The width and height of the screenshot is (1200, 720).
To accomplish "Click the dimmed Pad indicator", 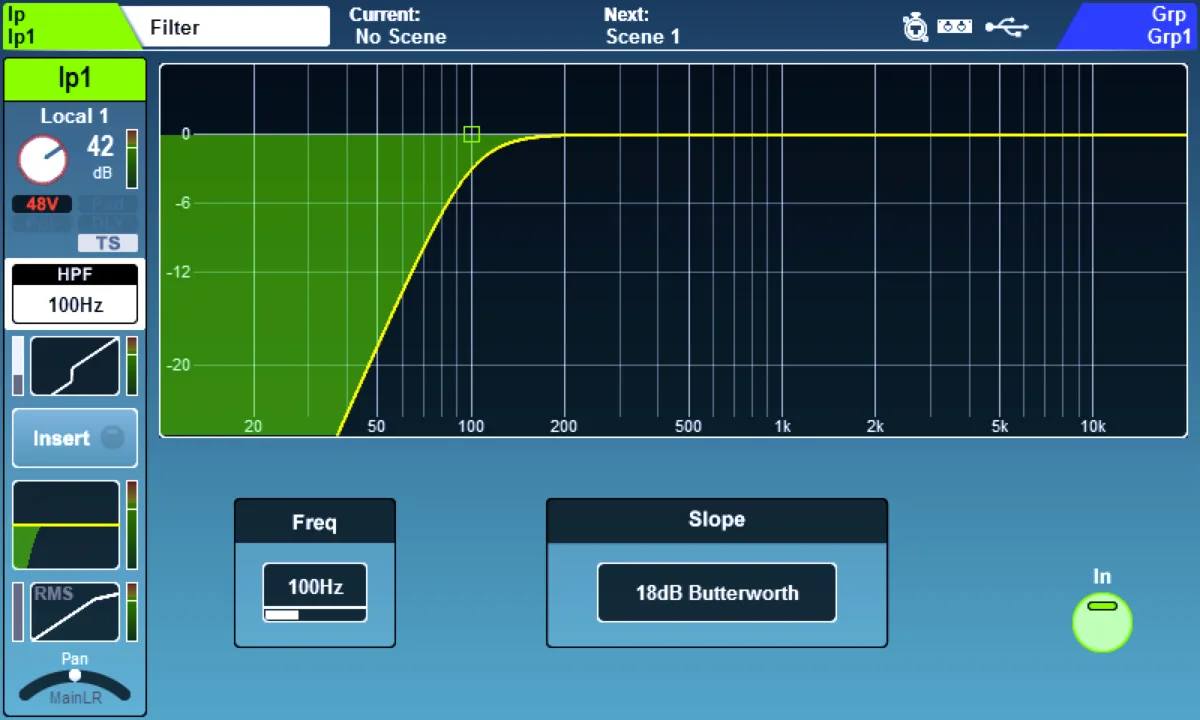I will click(x=108, y=204).
